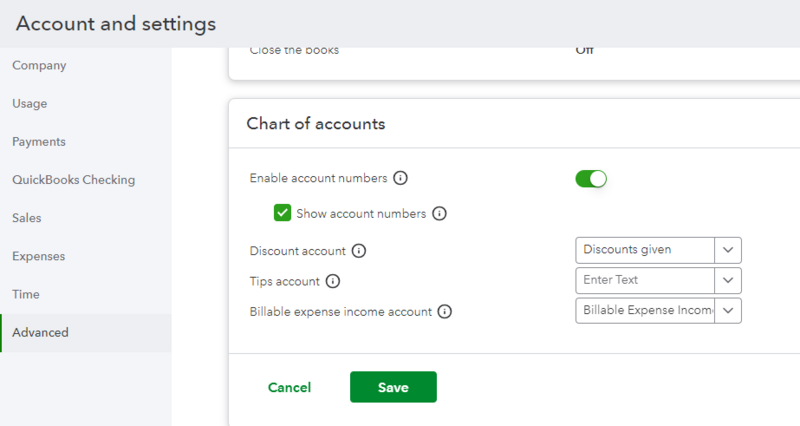Click info icon for Billable expense income account

click(x=445, y=311)
